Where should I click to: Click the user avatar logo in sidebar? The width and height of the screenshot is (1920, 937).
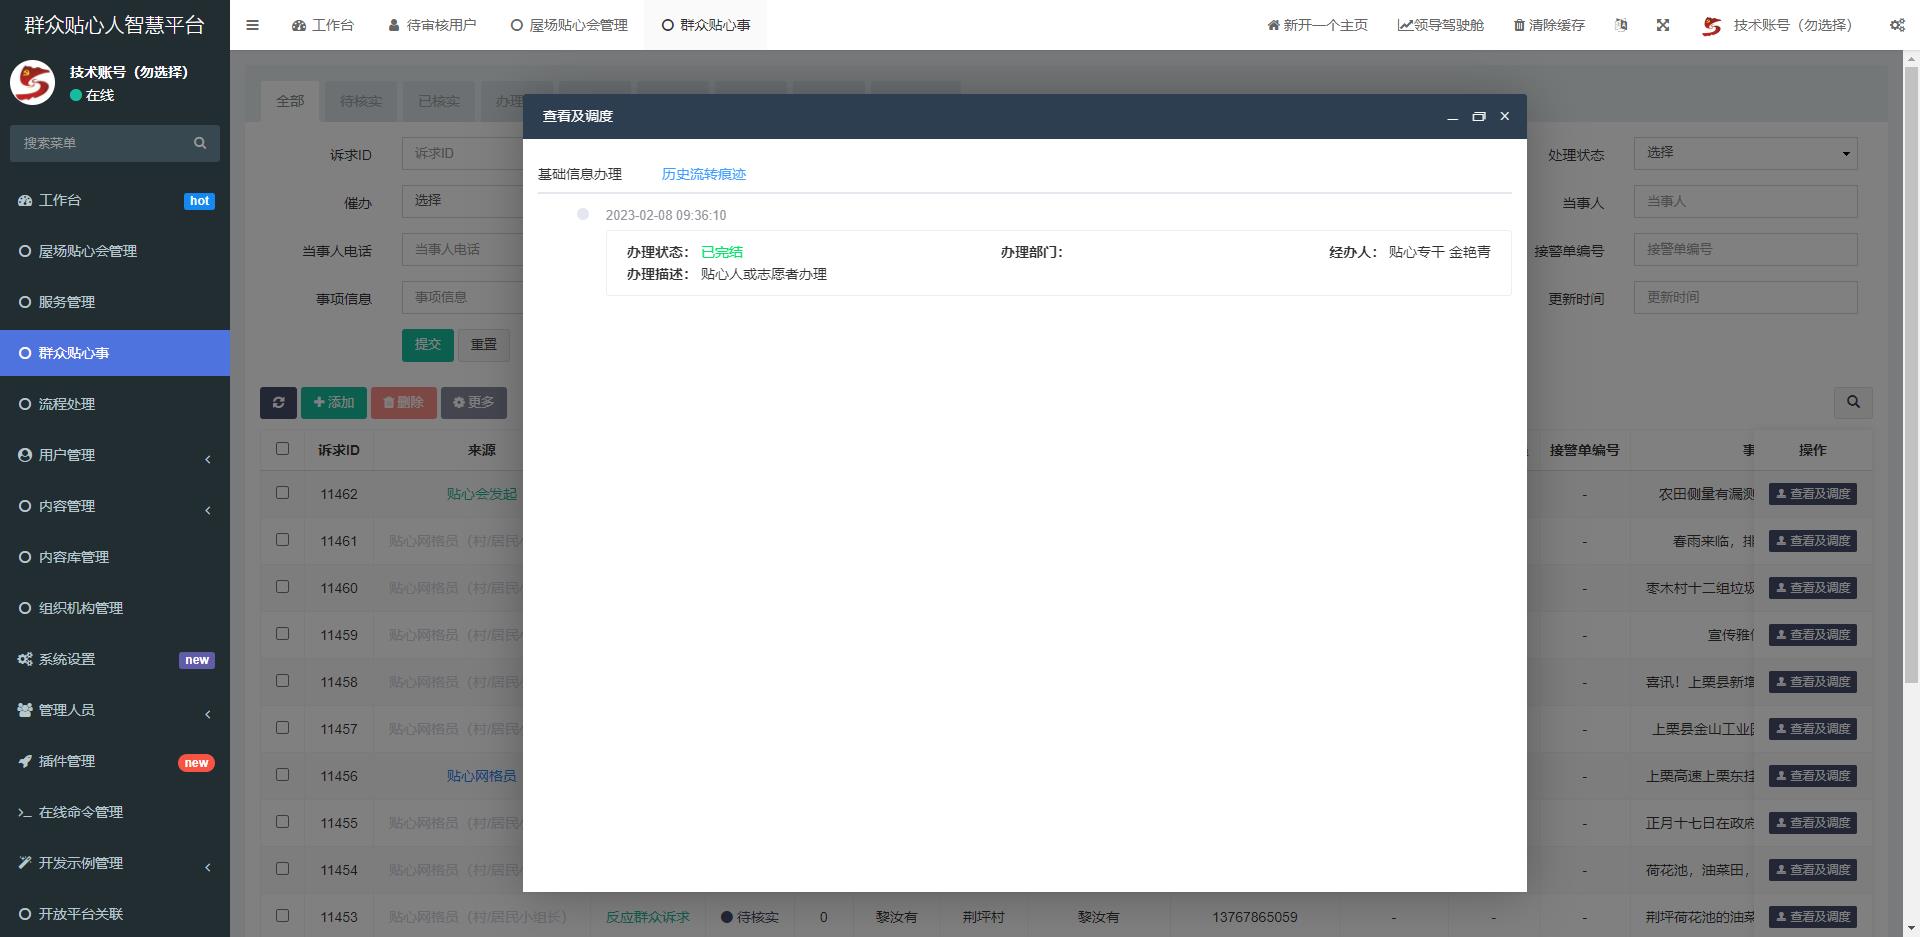point(32,83)
